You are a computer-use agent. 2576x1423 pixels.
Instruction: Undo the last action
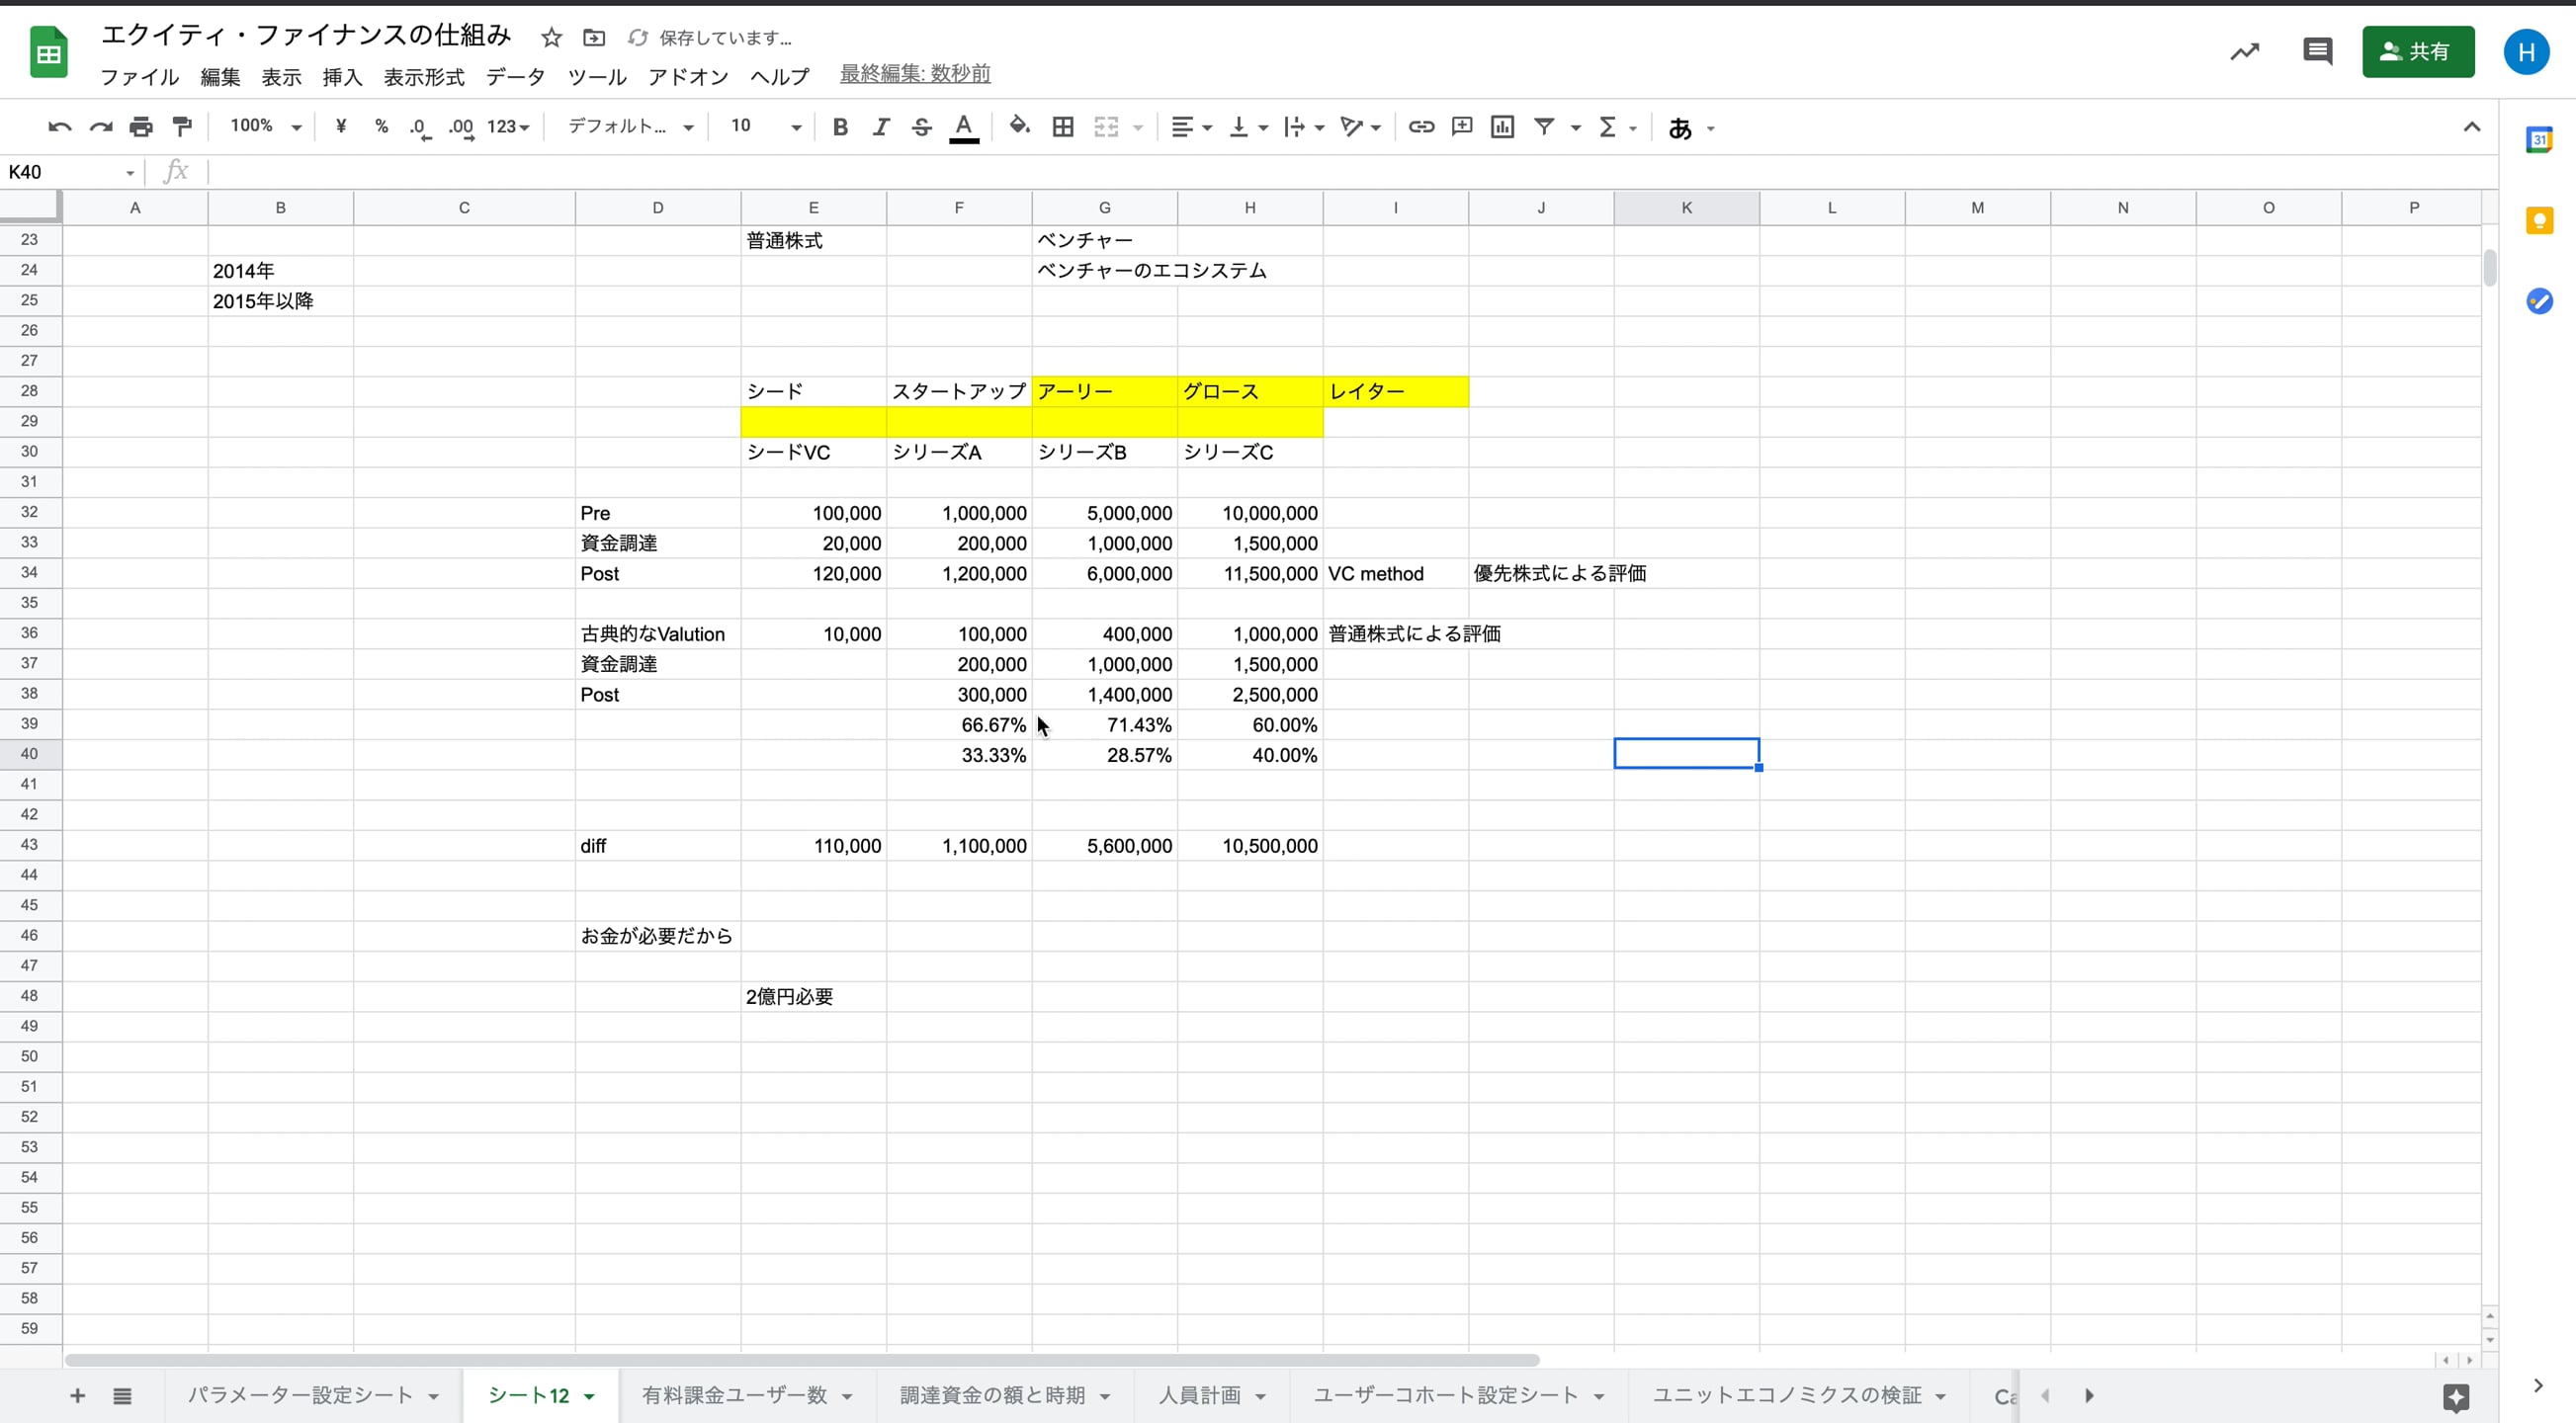point(59,126)
